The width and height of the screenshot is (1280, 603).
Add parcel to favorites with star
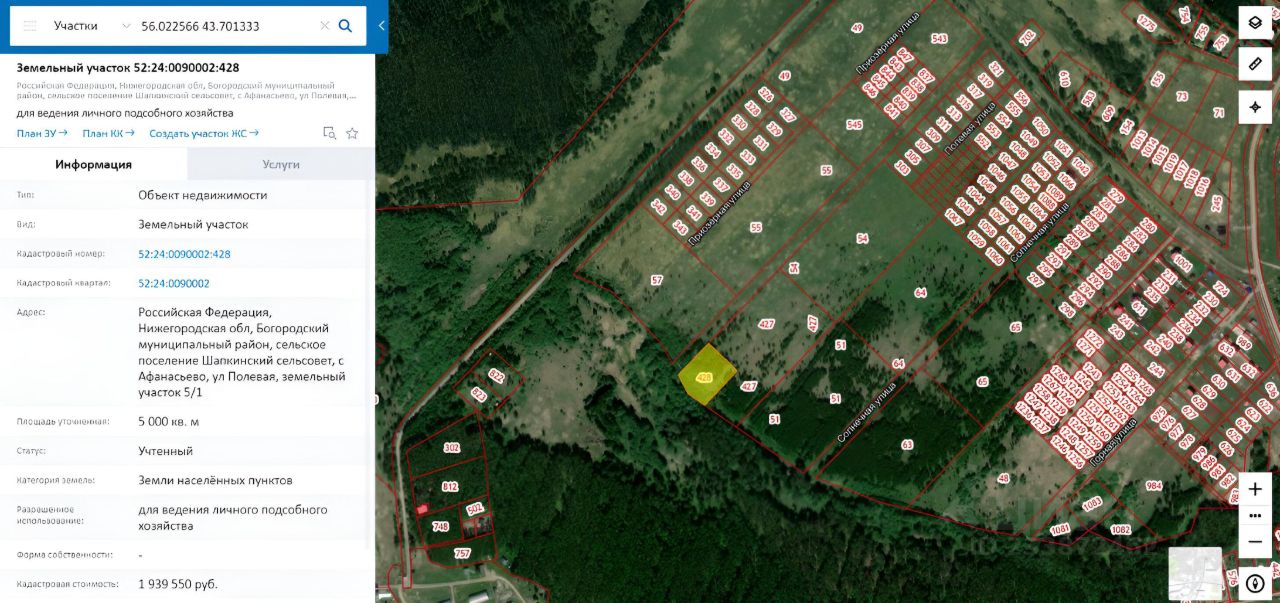(x=352, y=133)
